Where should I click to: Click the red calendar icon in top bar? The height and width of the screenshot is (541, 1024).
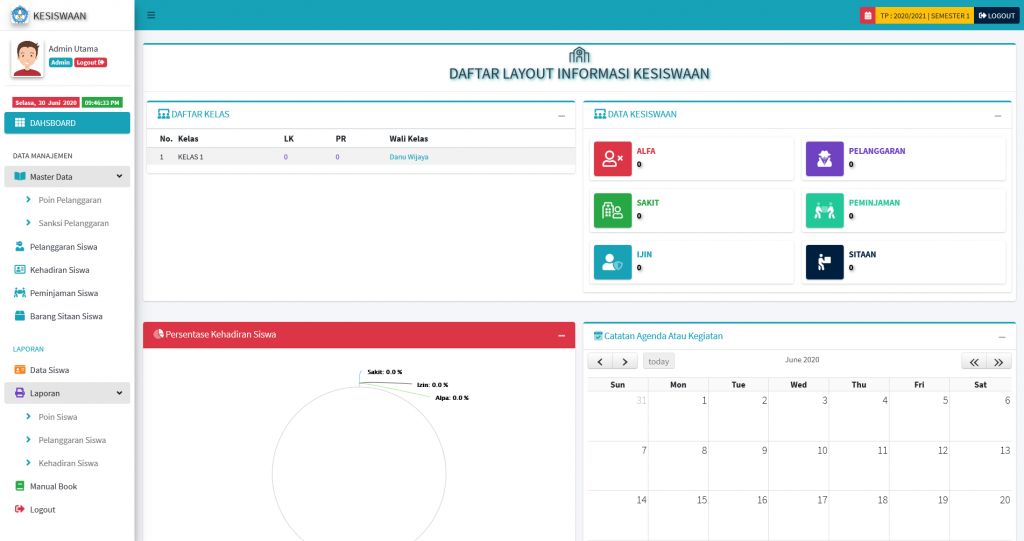867,16
